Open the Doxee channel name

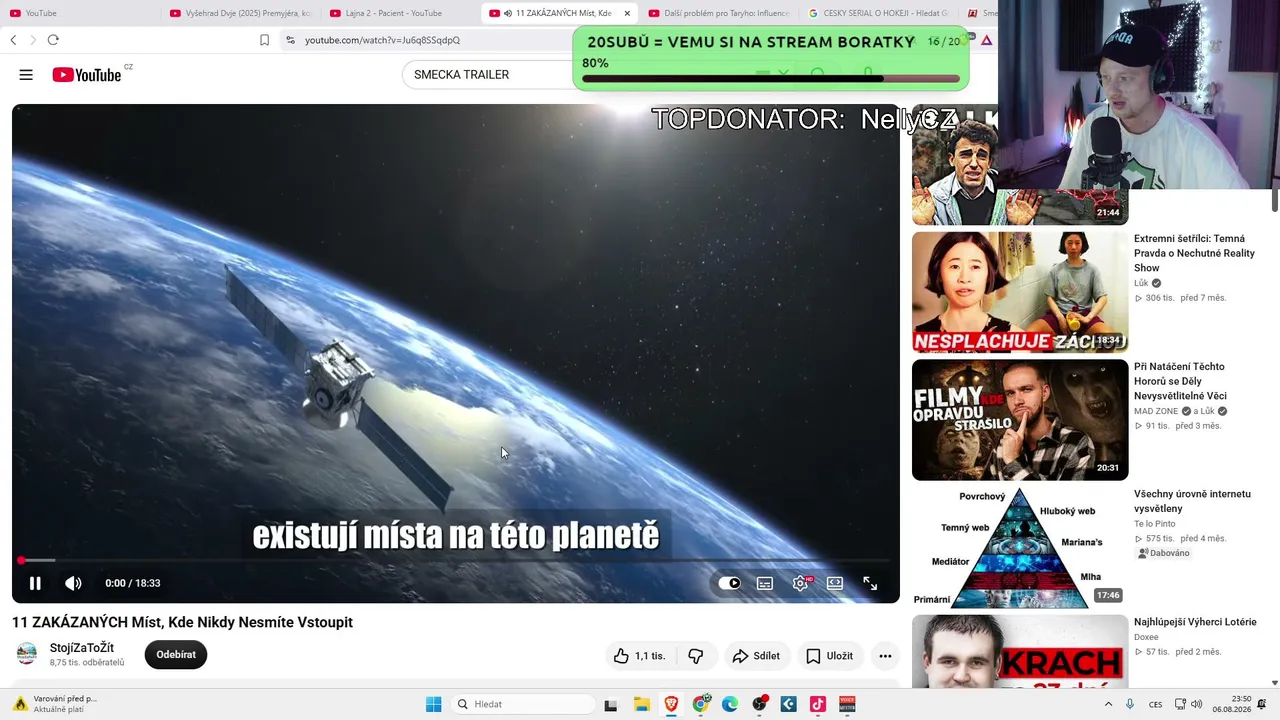tap(1146, 637)
